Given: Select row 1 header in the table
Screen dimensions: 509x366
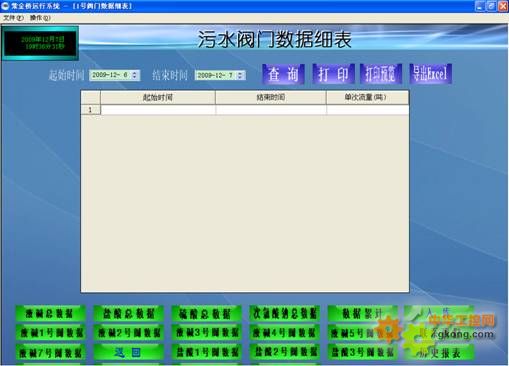Looking at the screenshot, I should pyautogui.click(x=90, y=110).
